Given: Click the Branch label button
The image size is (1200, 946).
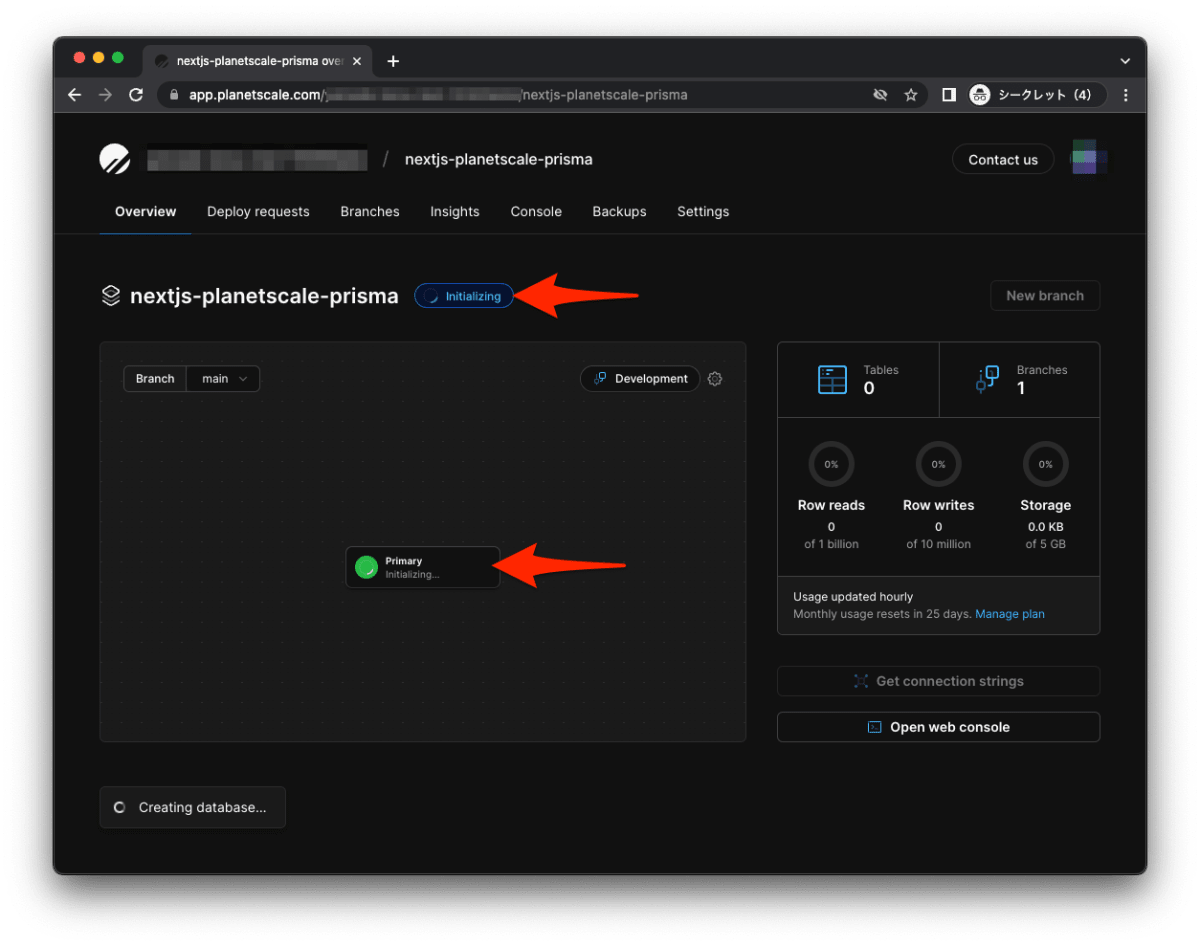Looking at the screenshot, I should [155, 379].
